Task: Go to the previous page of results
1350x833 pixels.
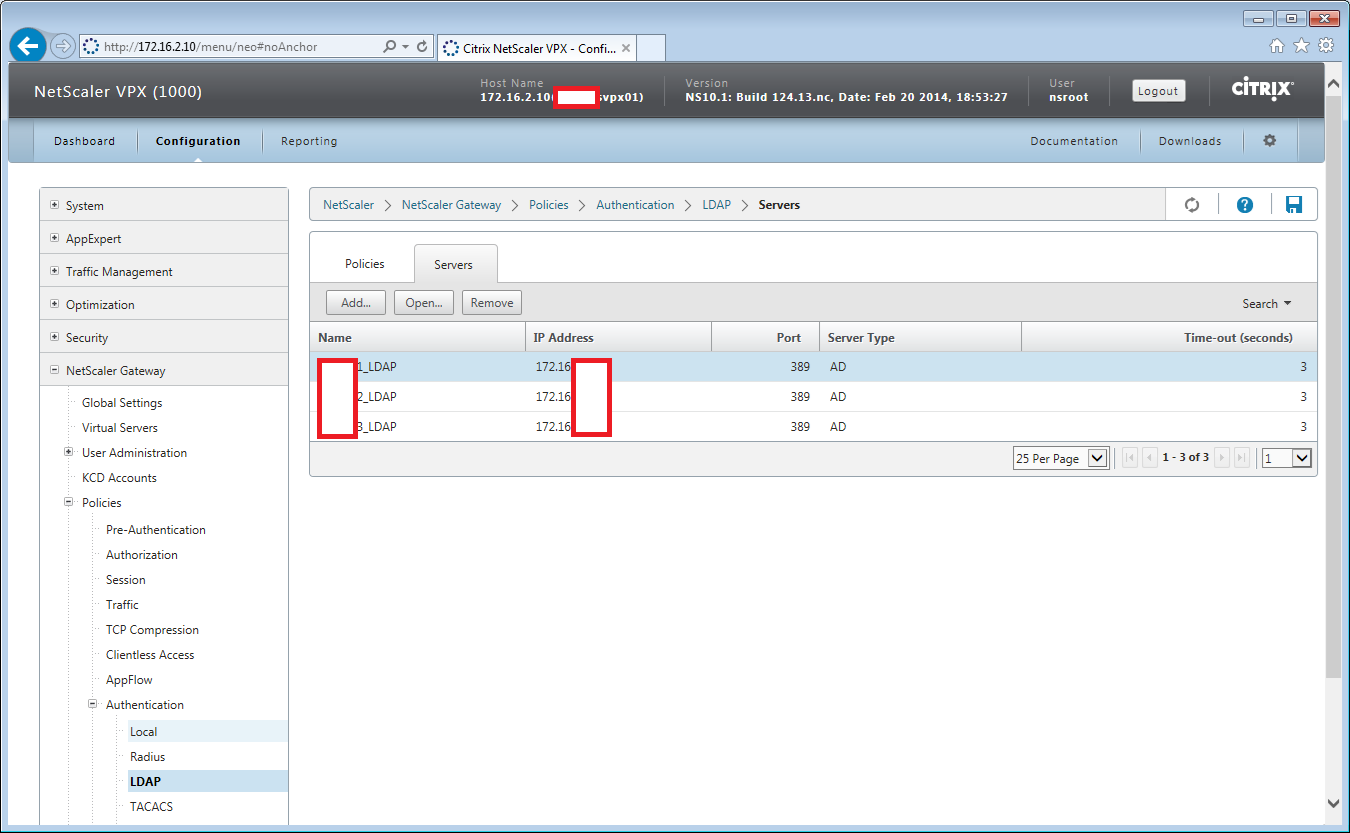Action: [x=1150, y=458]
